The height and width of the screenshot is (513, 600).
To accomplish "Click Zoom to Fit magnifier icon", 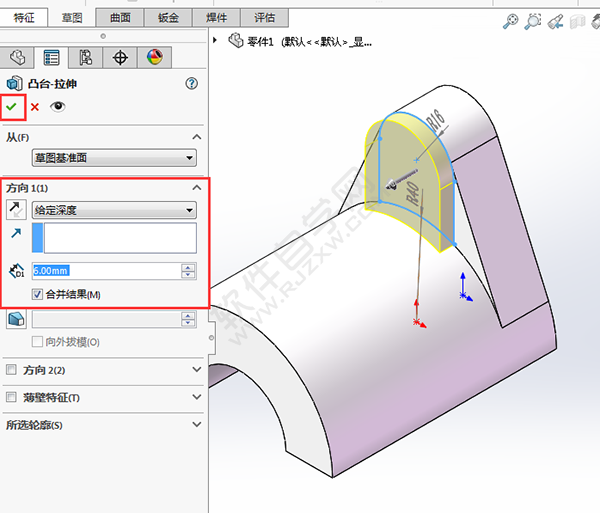I will [x=510, y=21].
